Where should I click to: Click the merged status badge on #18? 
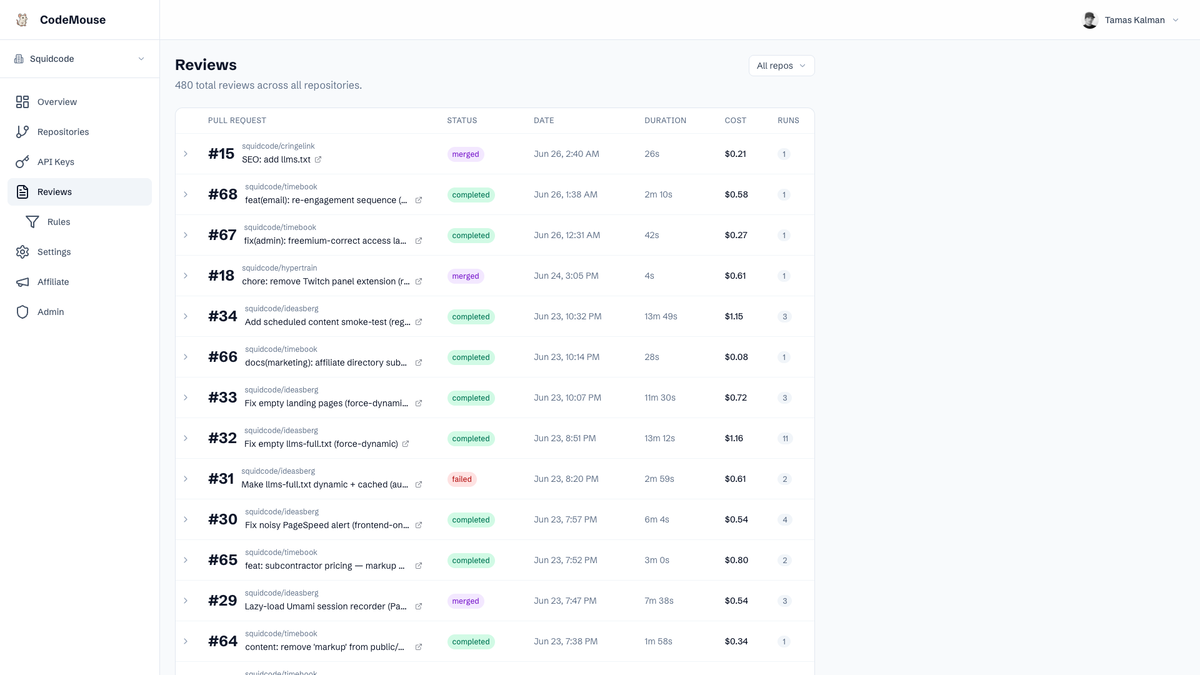coord(465,276)
